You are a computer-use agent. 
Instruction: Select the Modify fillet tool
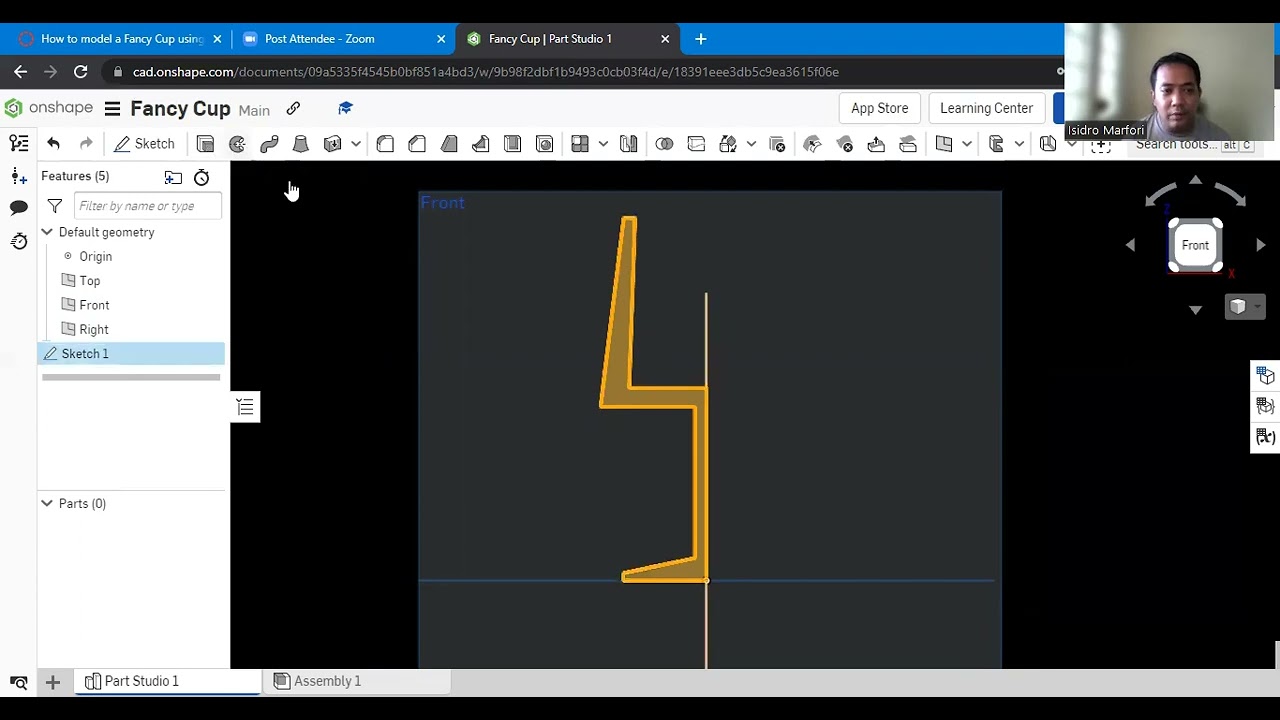tap(812, 144)
